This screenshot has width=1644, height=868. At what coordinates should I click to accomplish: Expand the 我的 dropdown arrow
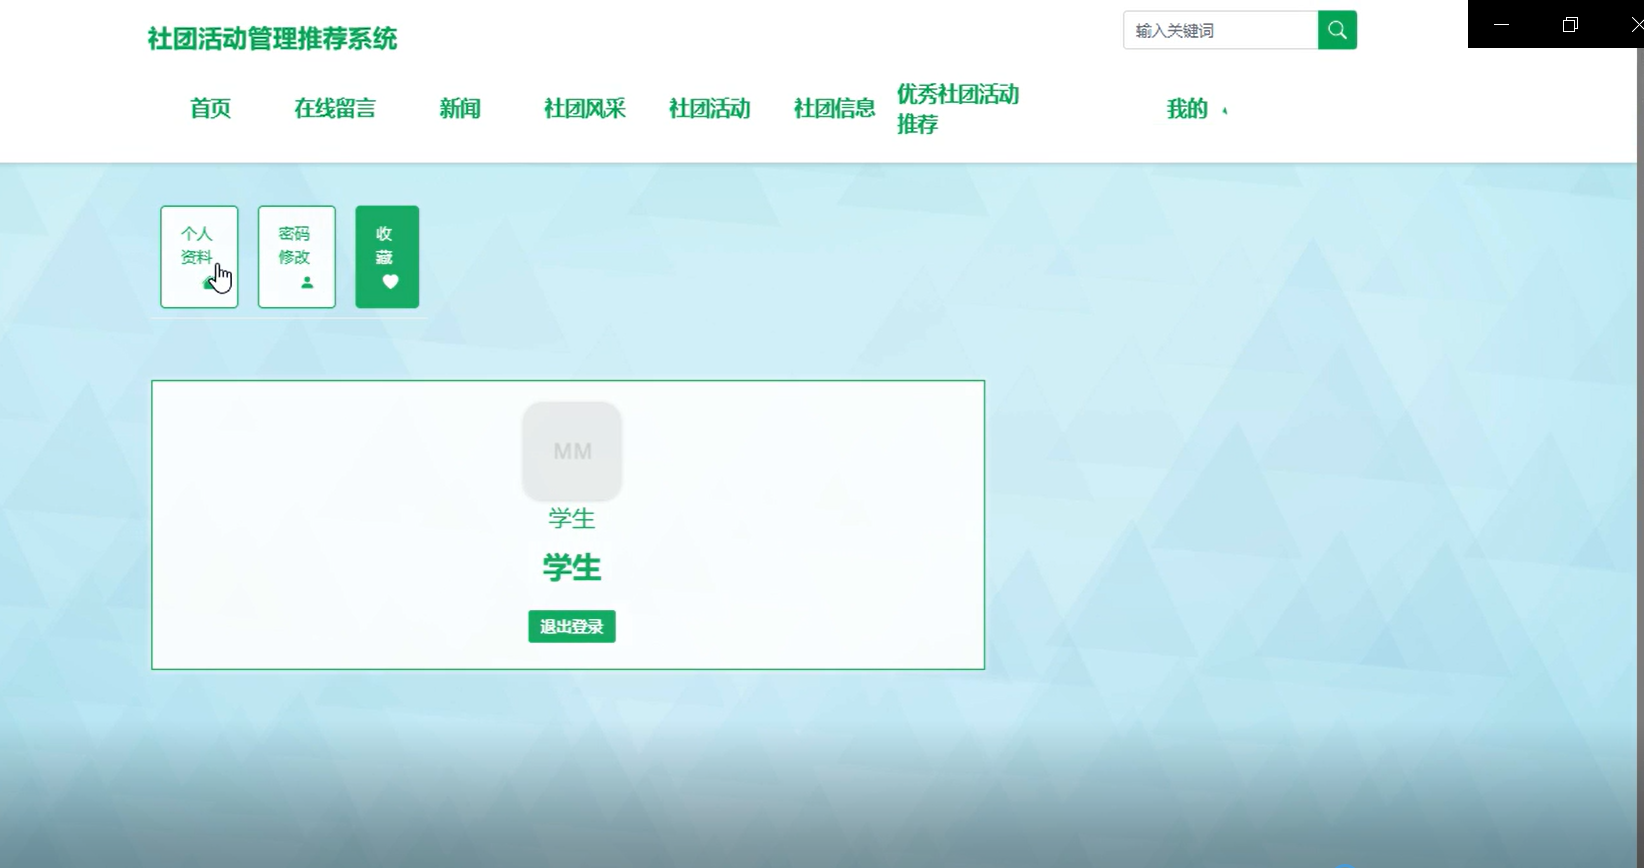[x=1225, y=110]
